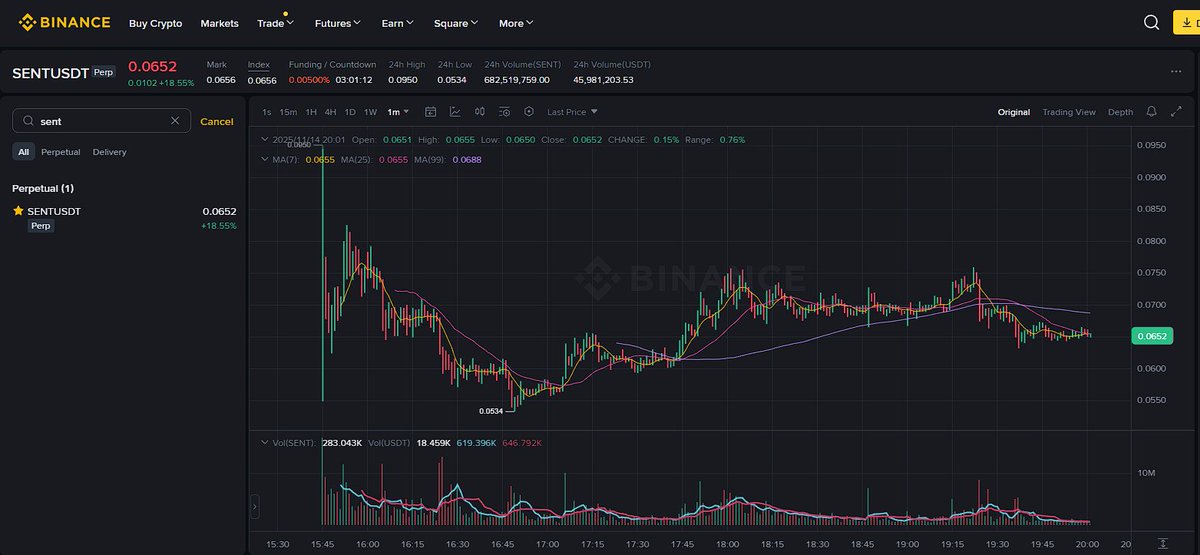Screen dimensions: 1200x555
Task: Click the 24h Low value 0.0534
Action: point(452,80)
